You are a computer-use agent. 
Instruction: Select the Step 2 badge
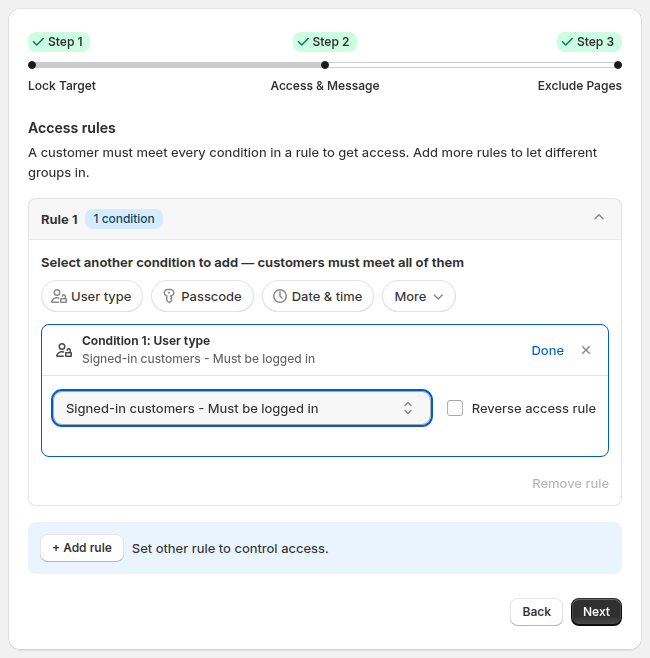(x=325, y=42)
